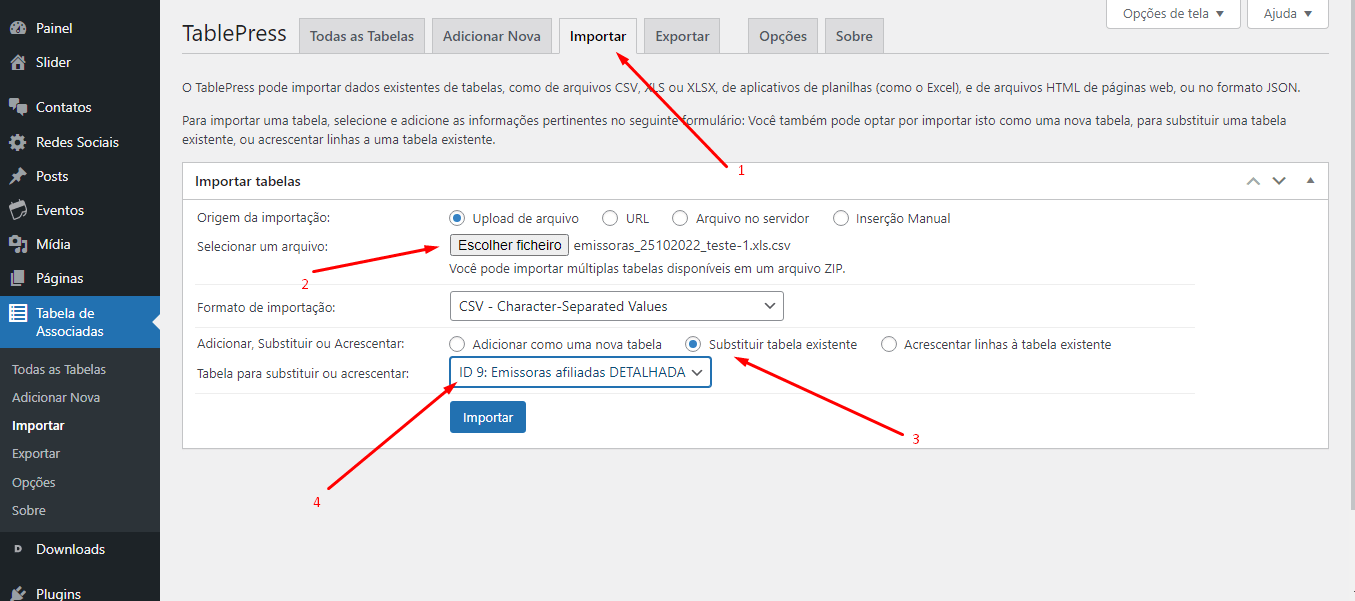
Task: Move Importar tabelas panel down arrow
Action: (1278, 181)
